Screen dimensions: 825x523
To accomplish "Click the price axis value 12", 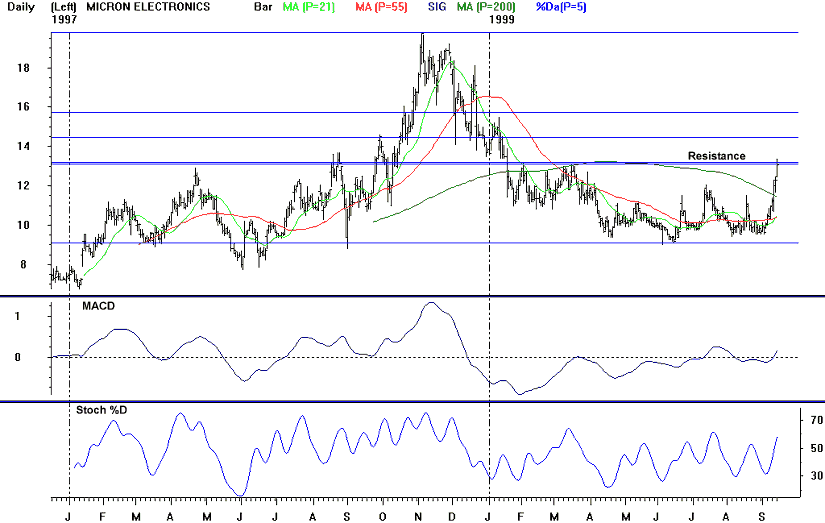I will (x=23, y=186).
